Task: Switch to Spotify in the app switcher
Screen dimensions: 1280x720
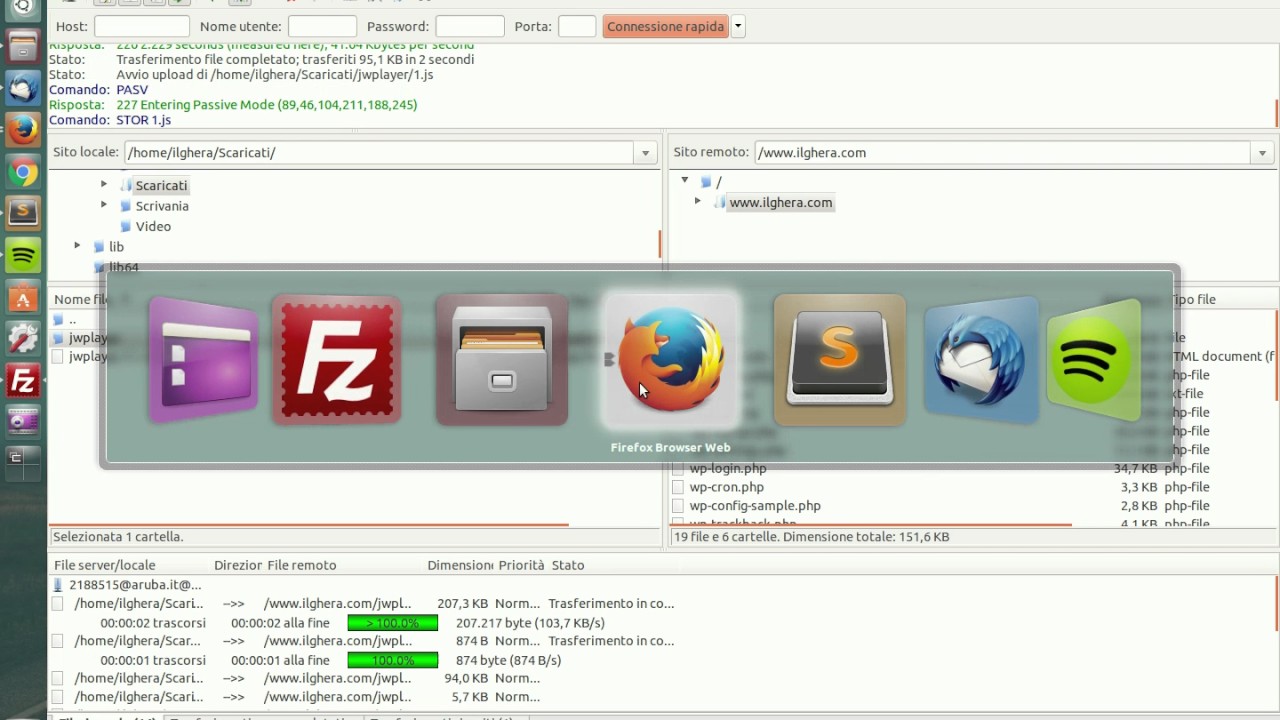Action: (1094, 360)
